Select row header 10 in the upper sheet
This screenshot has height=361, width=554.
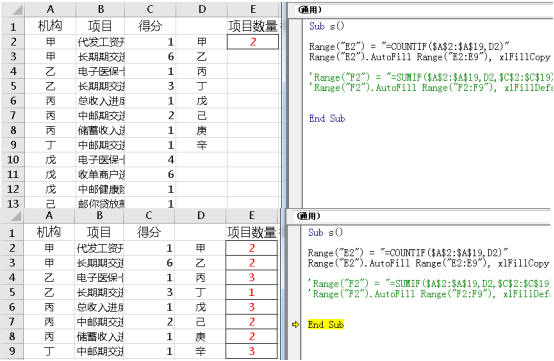pyautogui.click(x=13, y=160)
